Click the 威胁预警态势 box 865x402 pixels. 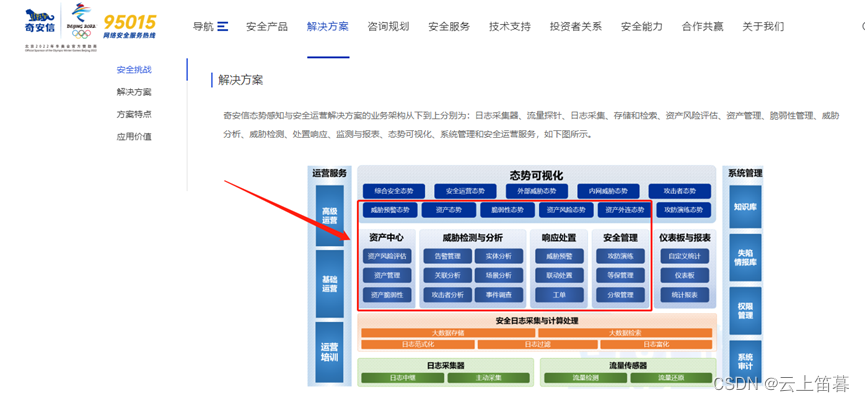390,210
